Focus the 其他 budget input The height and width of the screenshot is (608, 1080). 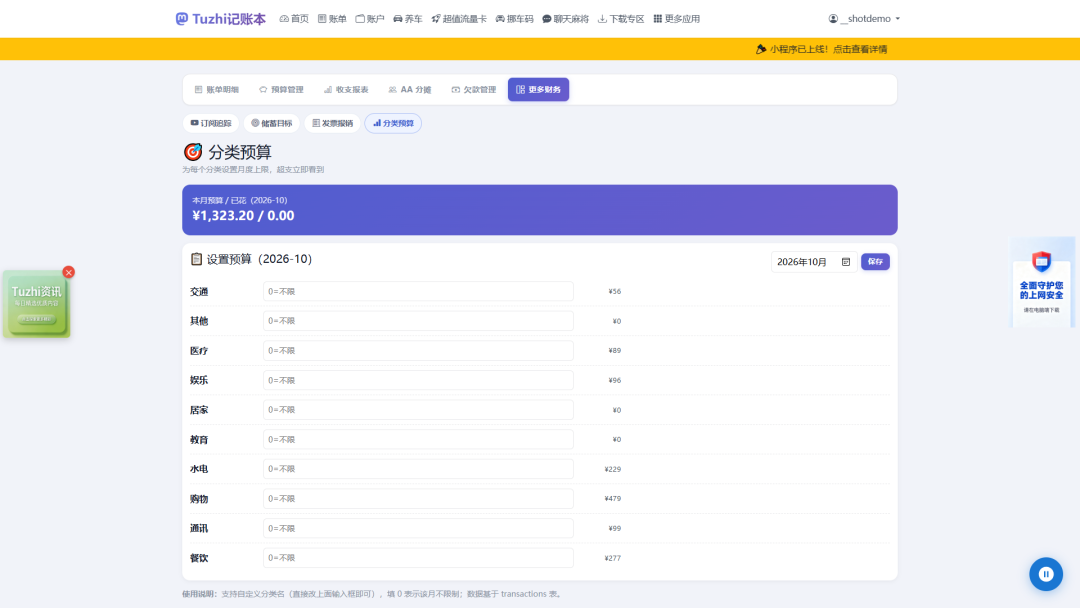click(418, 321)
